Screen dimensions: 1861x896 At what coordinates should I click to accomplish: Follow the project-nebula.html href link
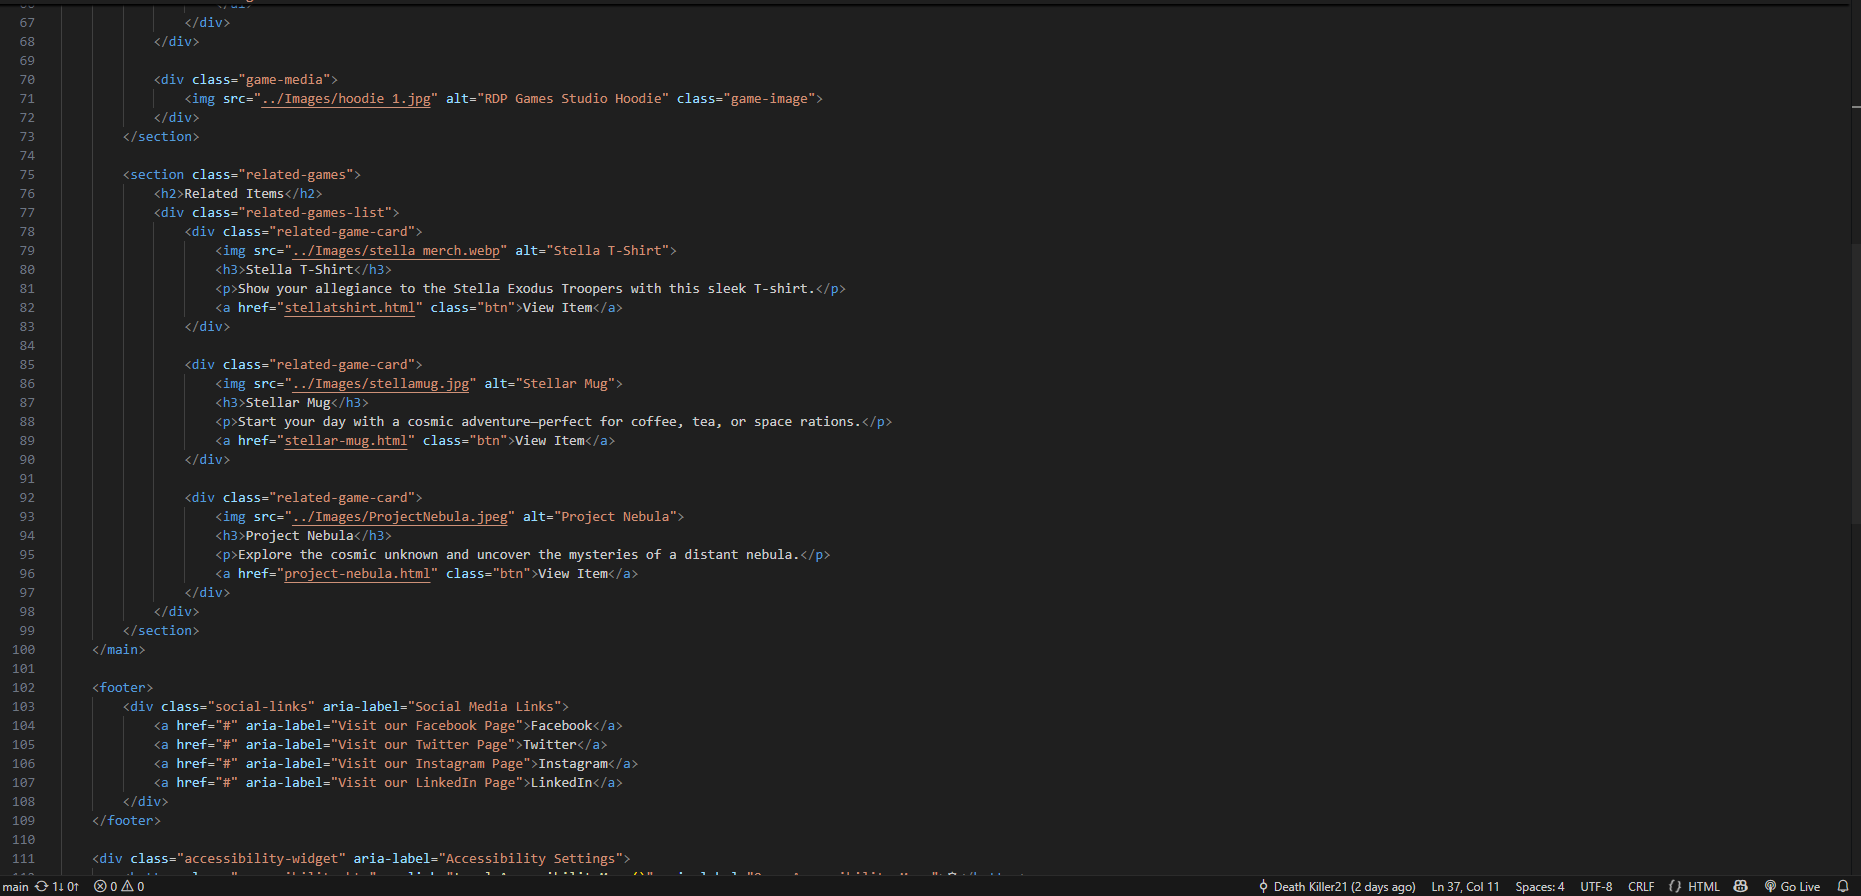(358, 574)
